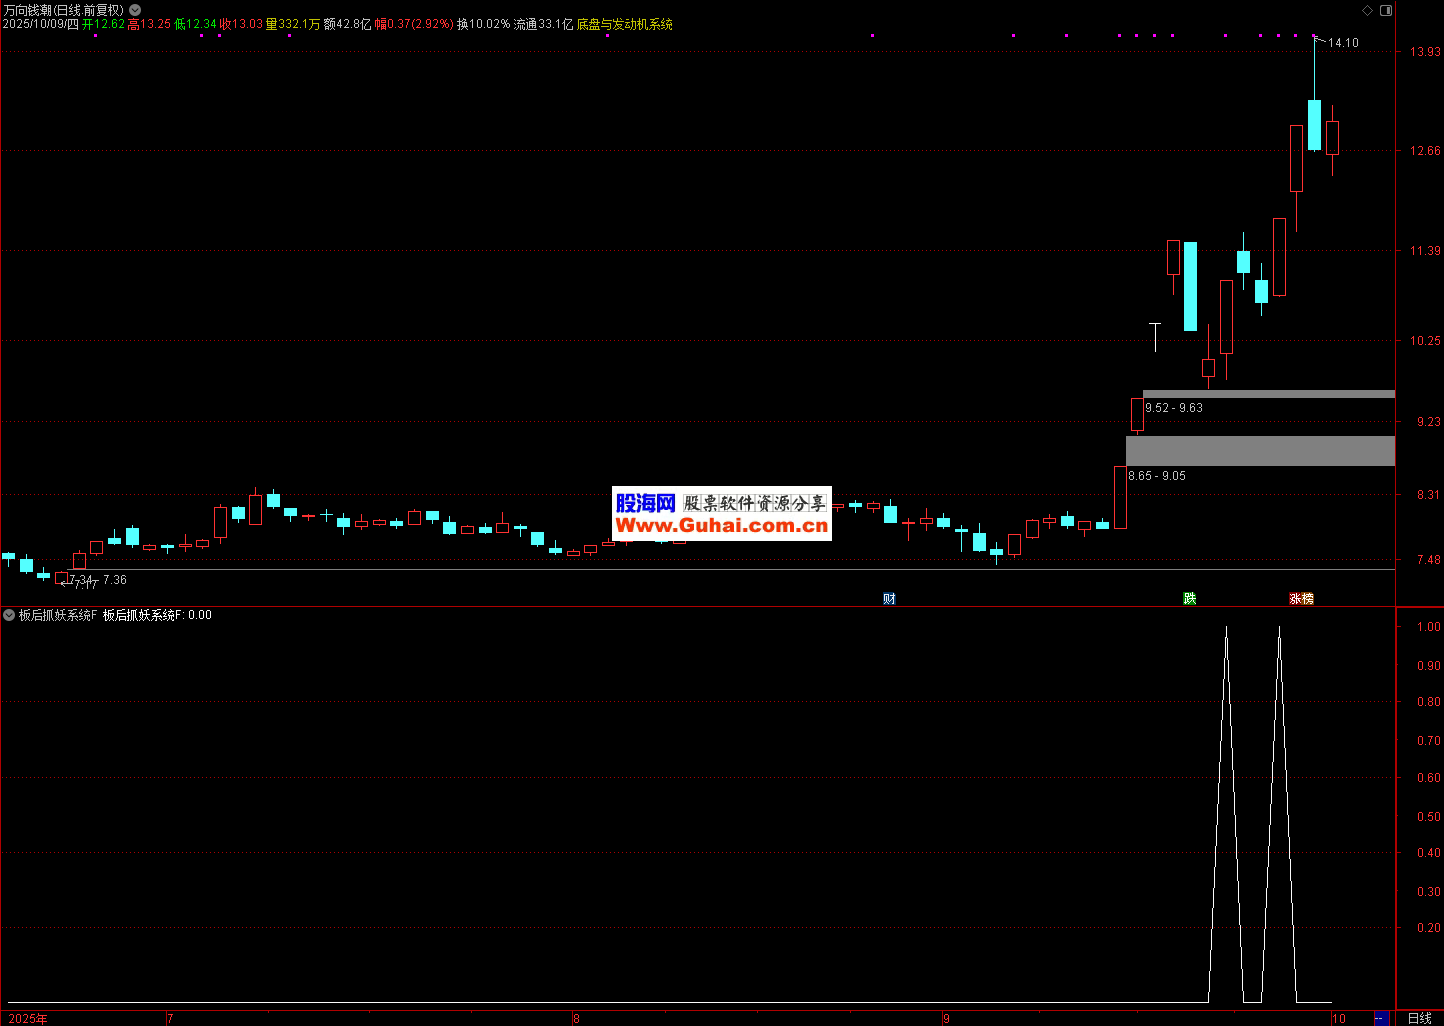The height and width of the screenshot is (1026, 1444).
Task: Select the 14.10 high price marker
Action: (1343, 43)
